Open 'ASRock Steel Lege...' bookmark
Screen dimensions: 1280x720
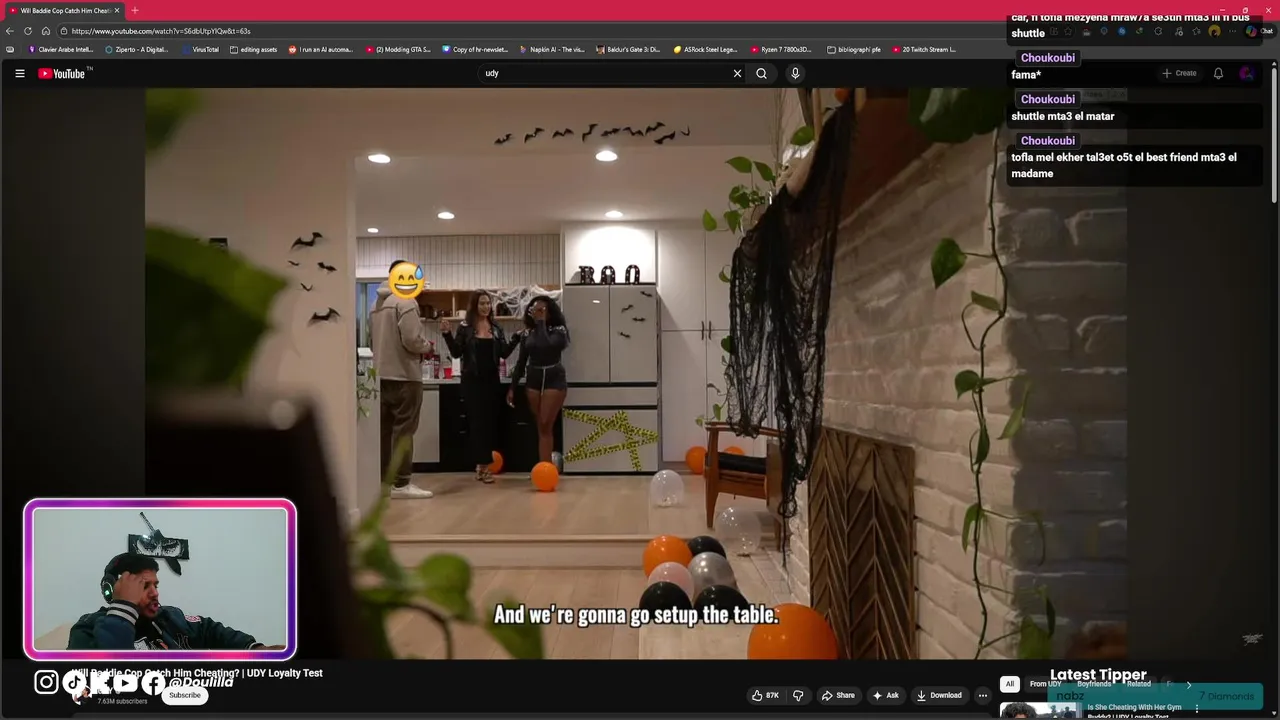coord(706,49)
